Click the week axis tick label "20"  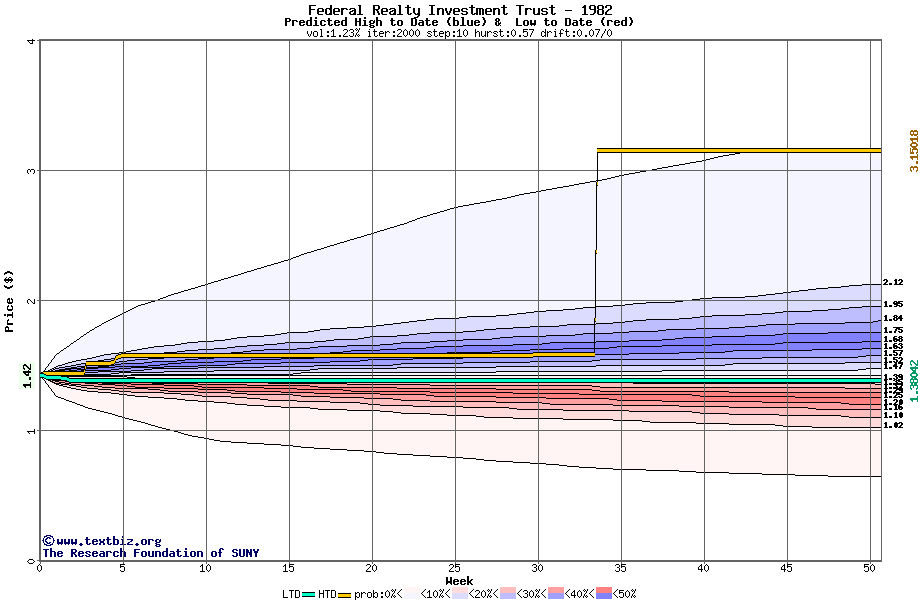(x=371, y=568)
